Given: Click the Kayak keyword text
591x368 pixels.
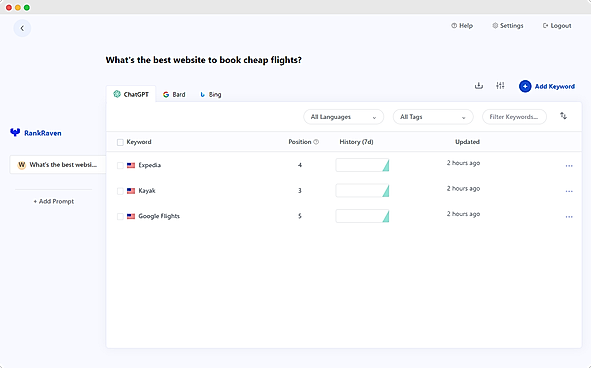Looking at the screenshot, I should point(147,191).
